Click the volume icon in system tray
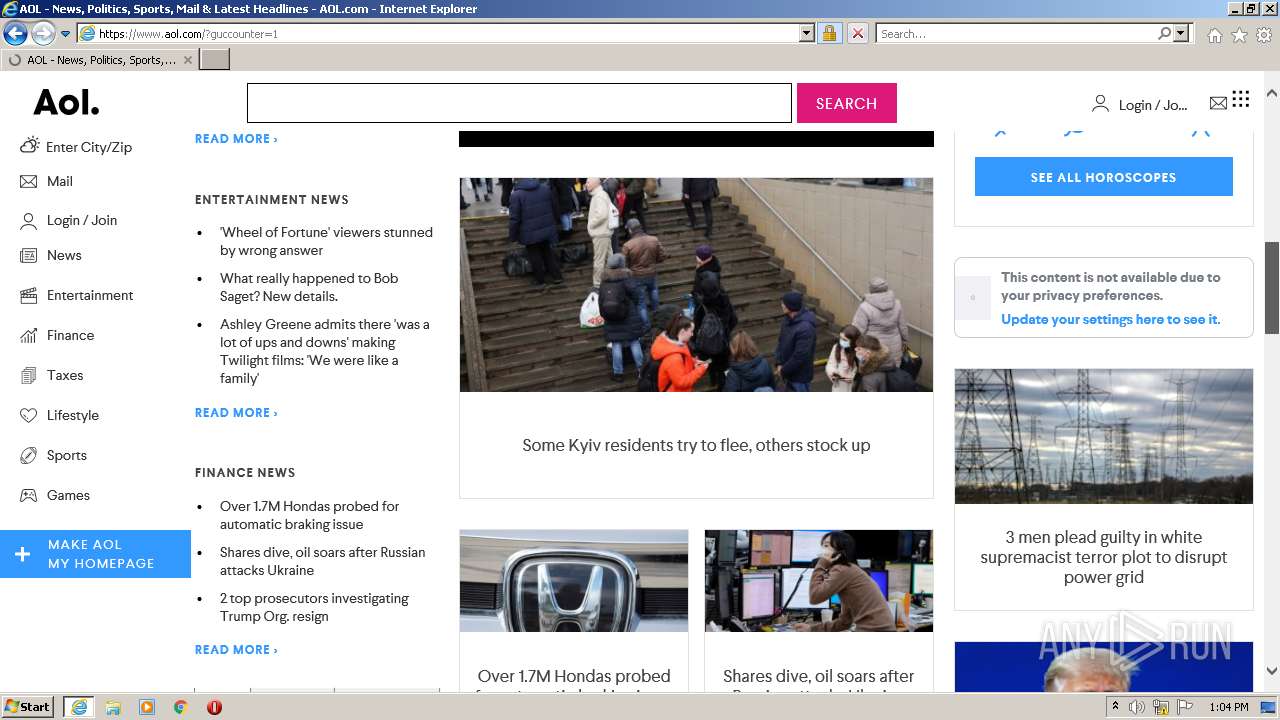 [x=1137, y=707]
